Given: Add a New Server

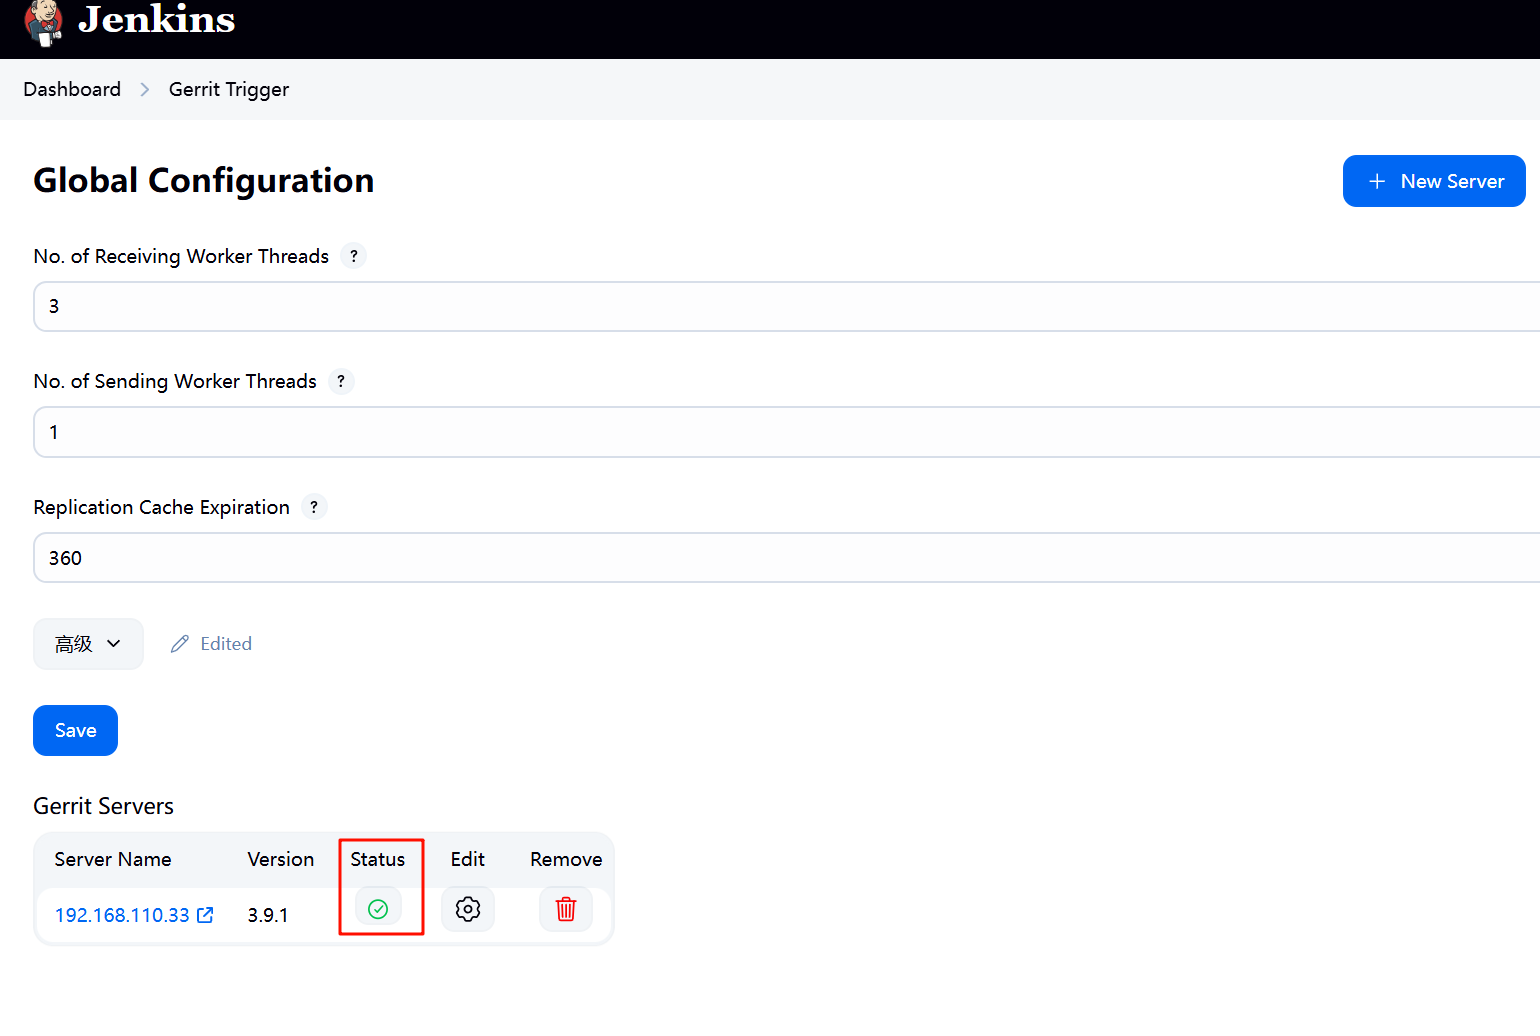Looking at the screenshot, I should coord(1434,181).
